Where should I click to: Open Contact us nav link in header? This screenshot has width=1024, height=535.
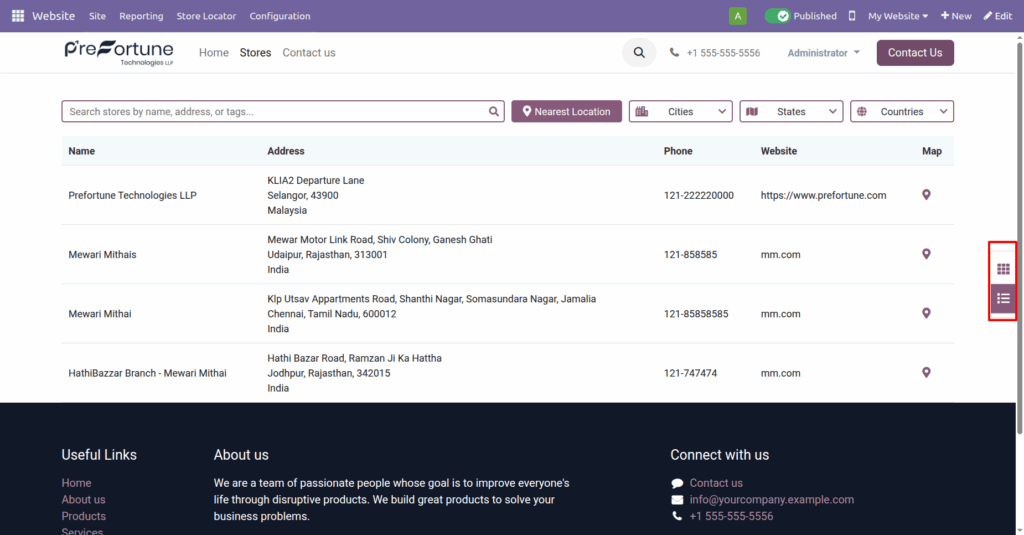[309, 53]
